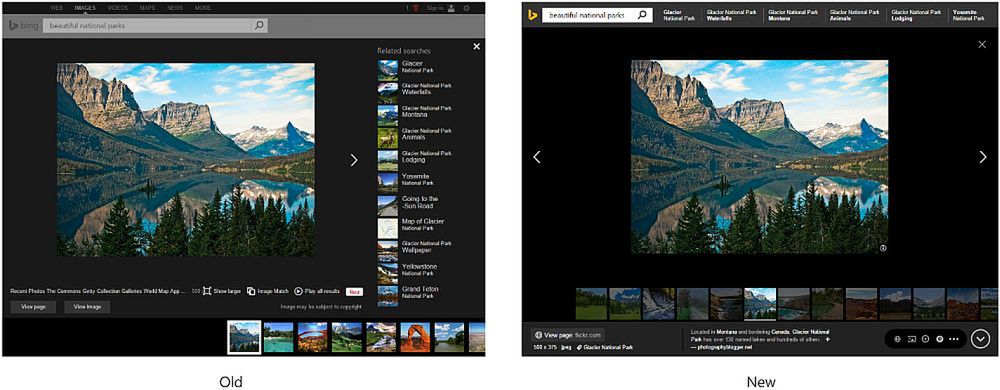Select 'Glacier National Park Animals' in new header

click(x=855, y=15)
